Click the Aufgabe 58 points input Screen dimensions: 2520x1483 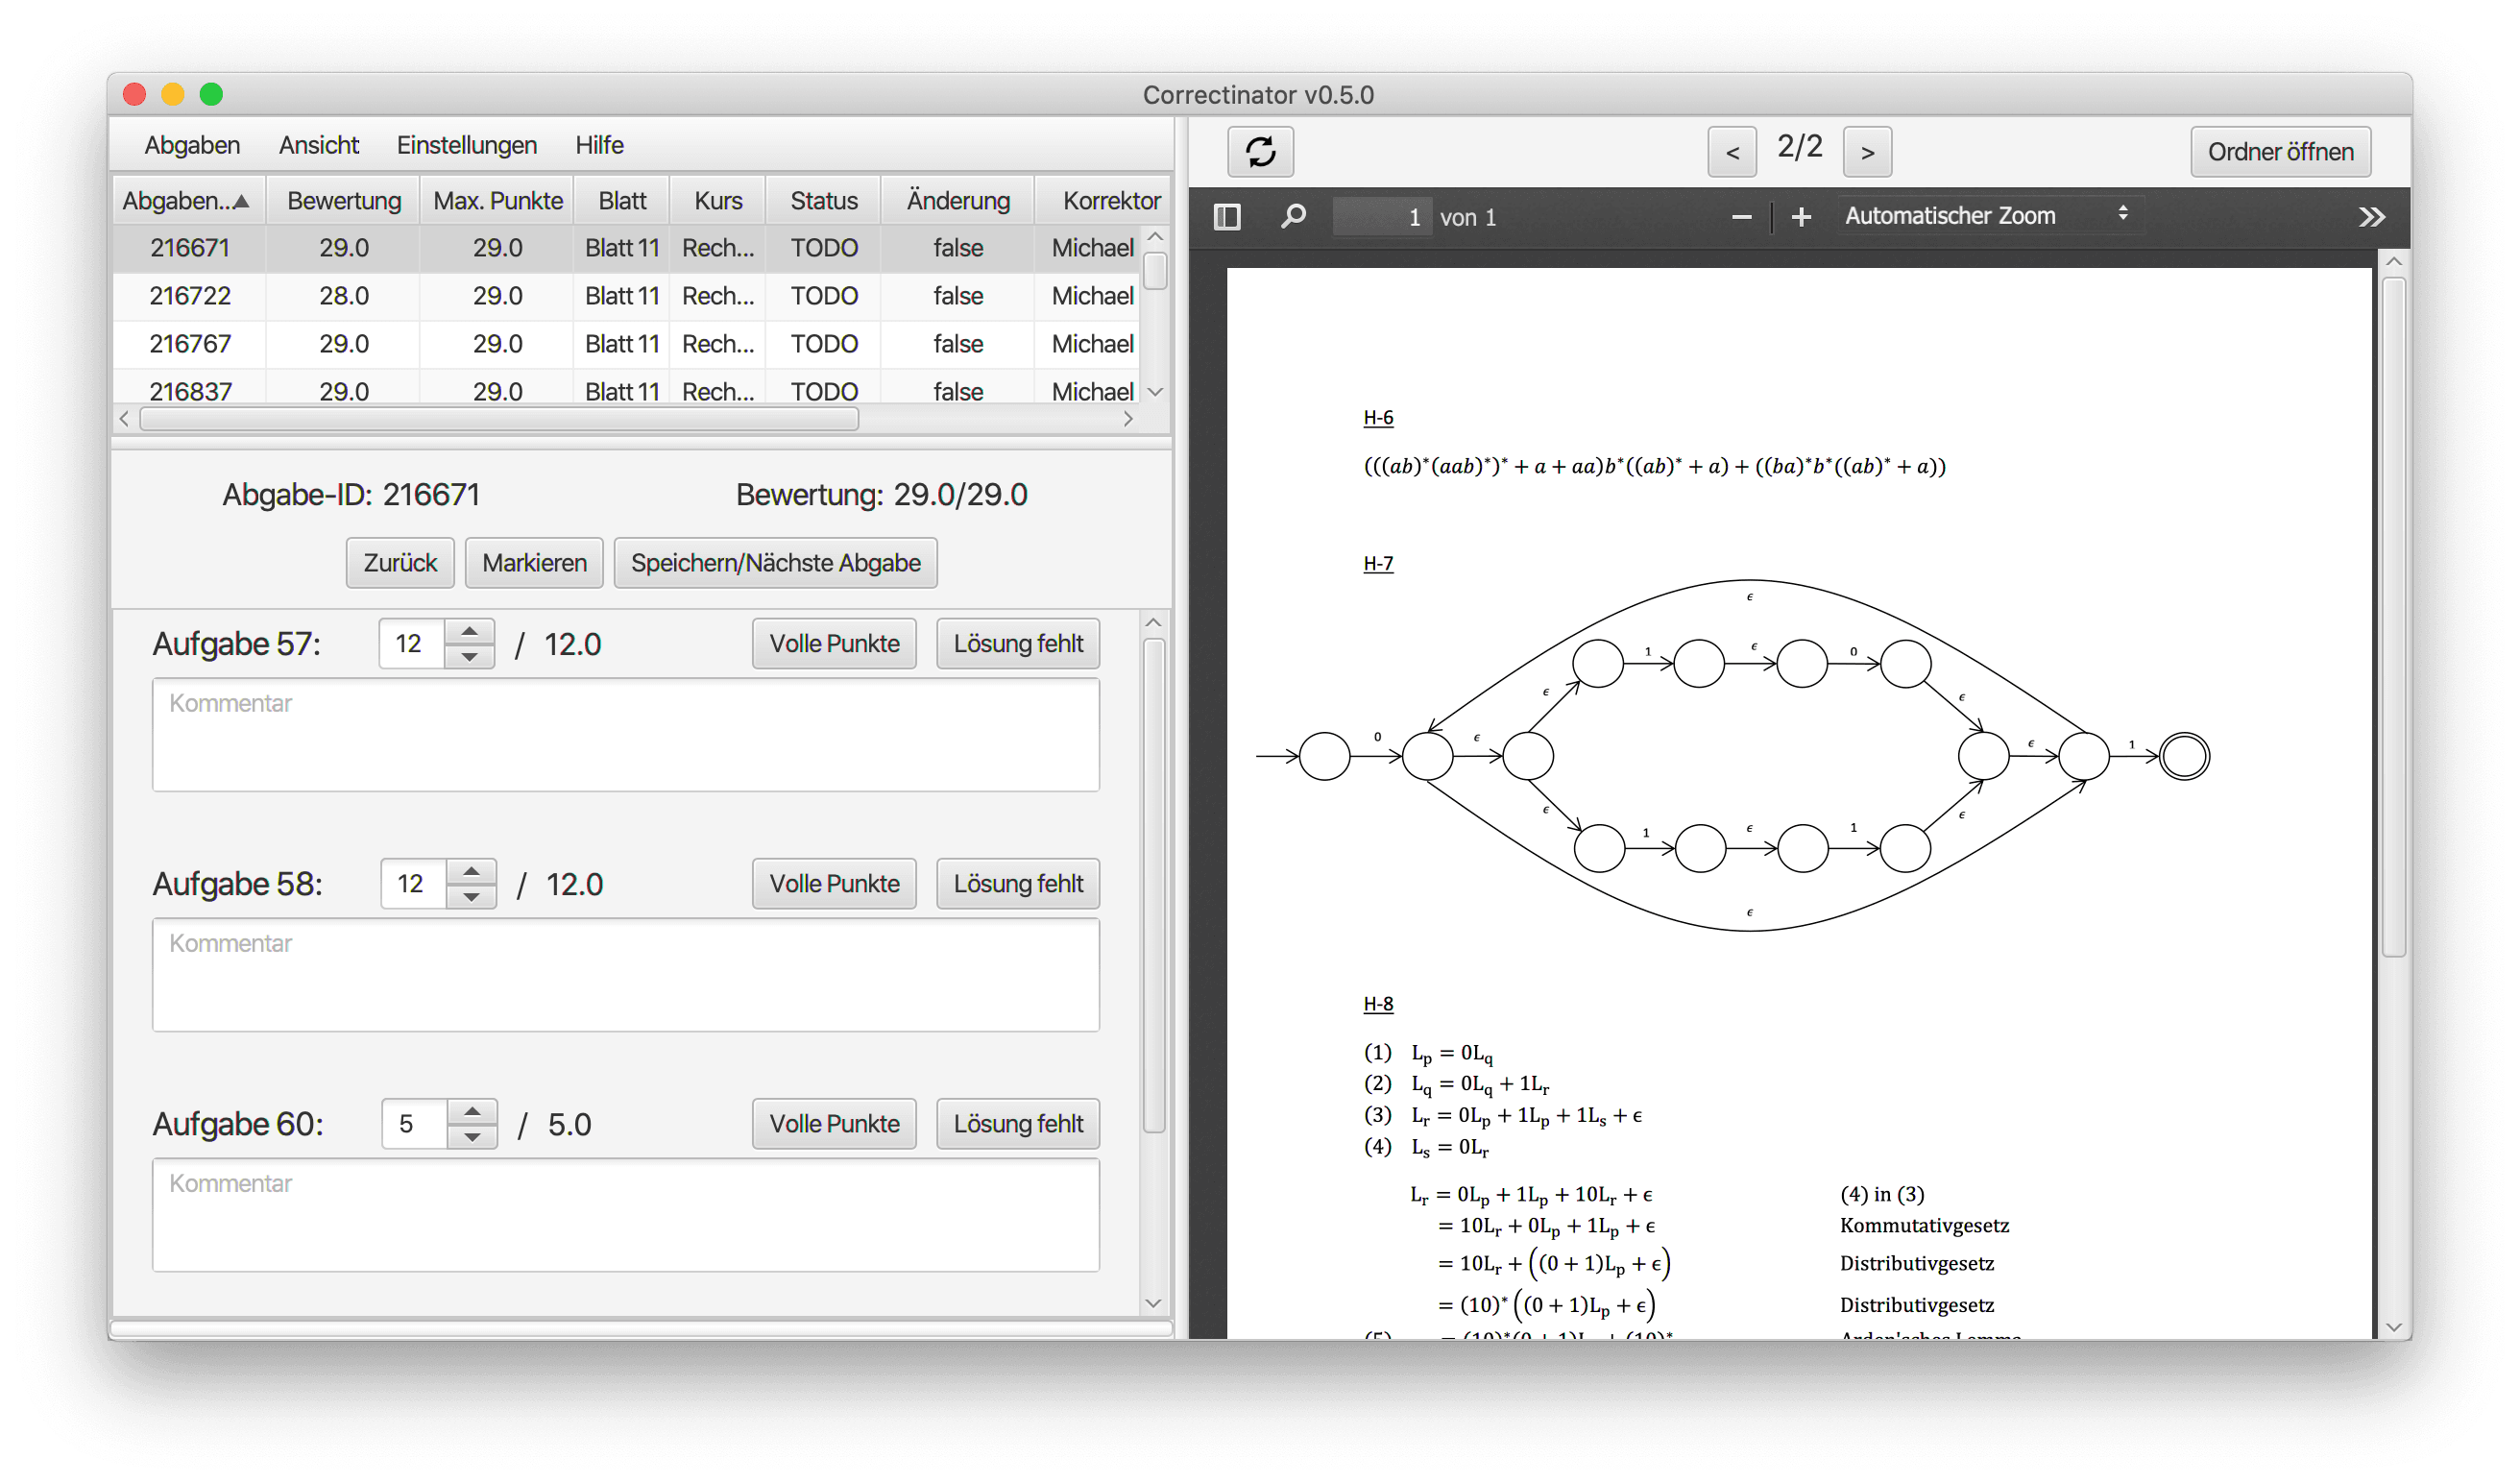pos(414,884)
